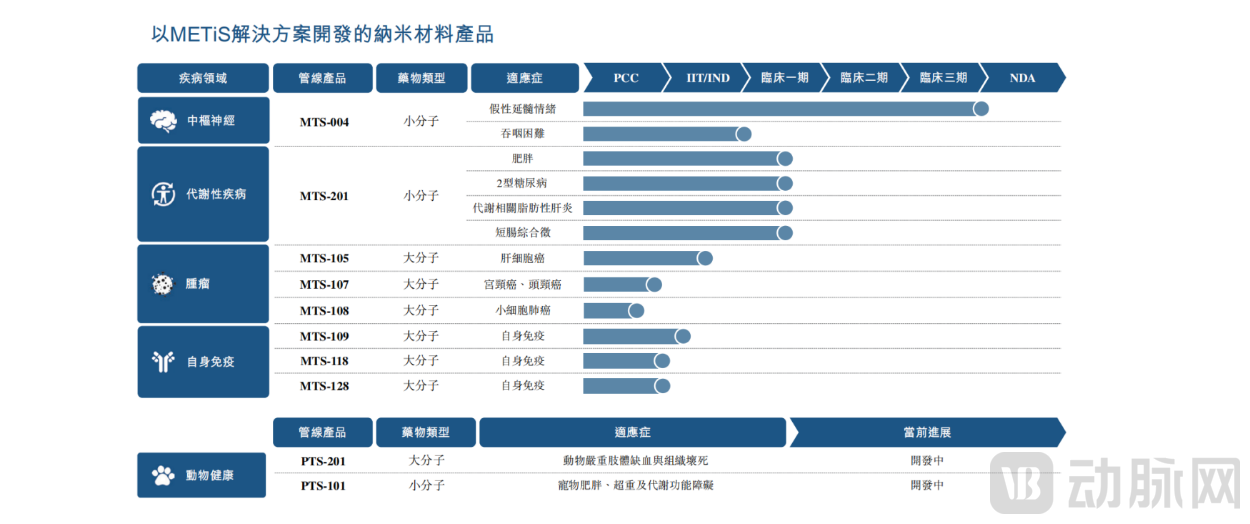
Task: Click the IIT/IND stage header
Action: [708, 78]
